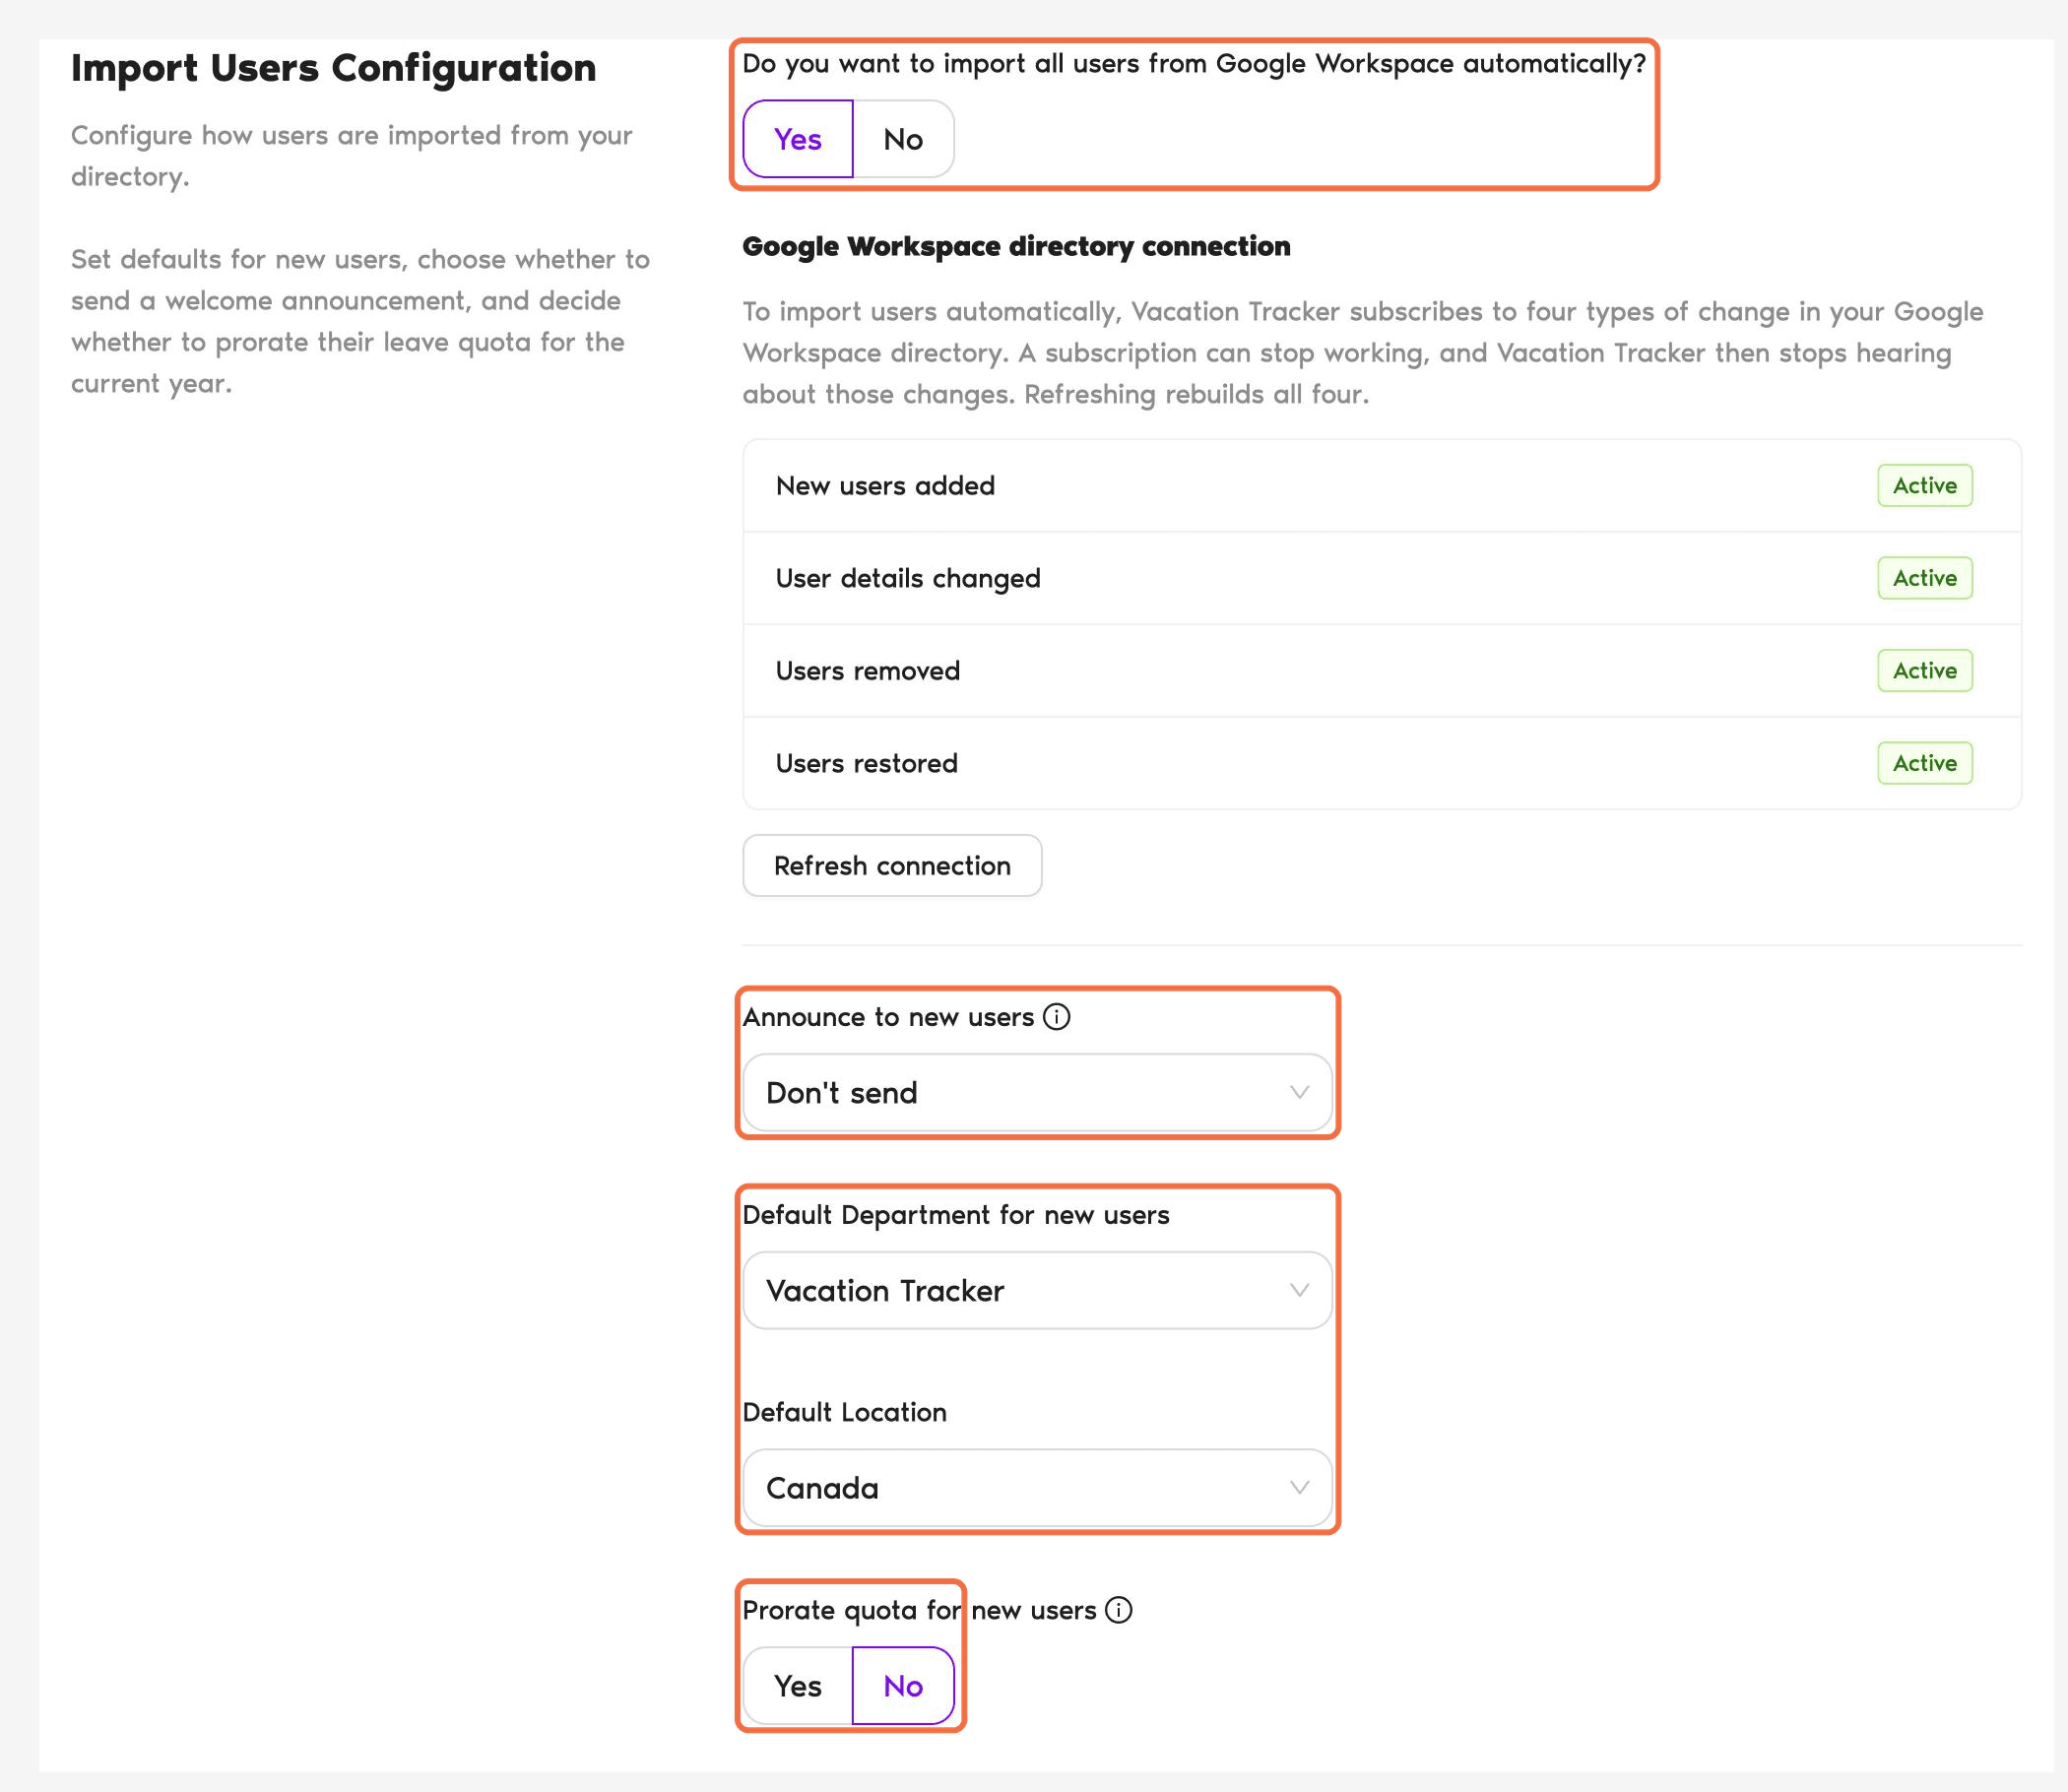
Task: Click the Google Workspace directory connection heading
Action: pos(1016,246)
